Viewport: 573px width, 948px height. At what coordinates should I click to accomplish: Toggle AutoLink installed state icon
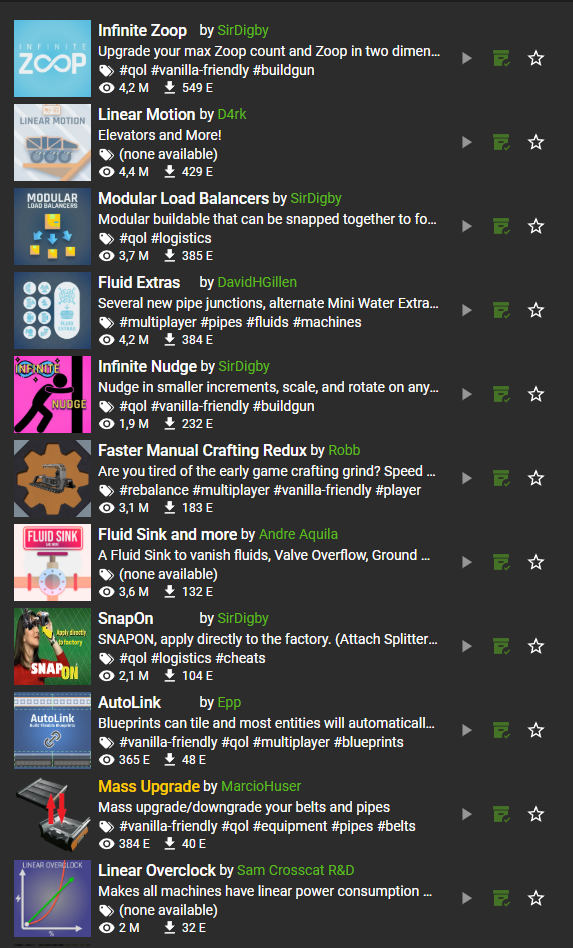coord(501,731)
